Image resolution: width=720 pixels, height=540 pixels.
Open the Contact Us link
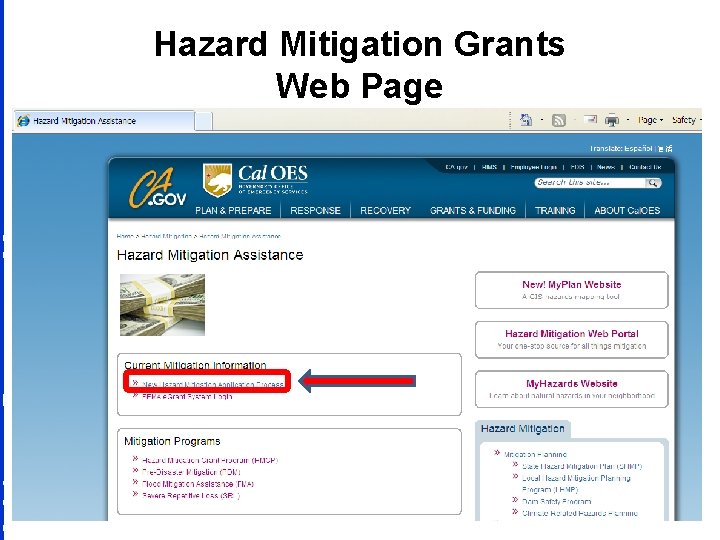tap(645, 167)
